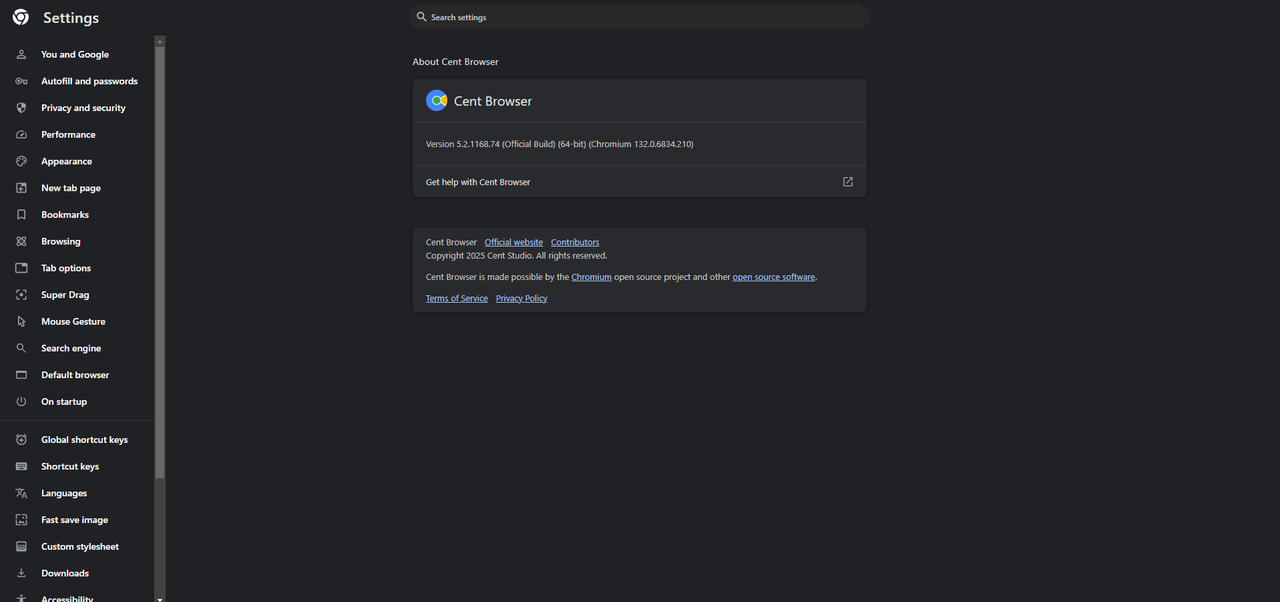This screenshot has width=1280, height=602.
Task: Click the sidebar scrollbar down arrow
Action: click(160, 597)
